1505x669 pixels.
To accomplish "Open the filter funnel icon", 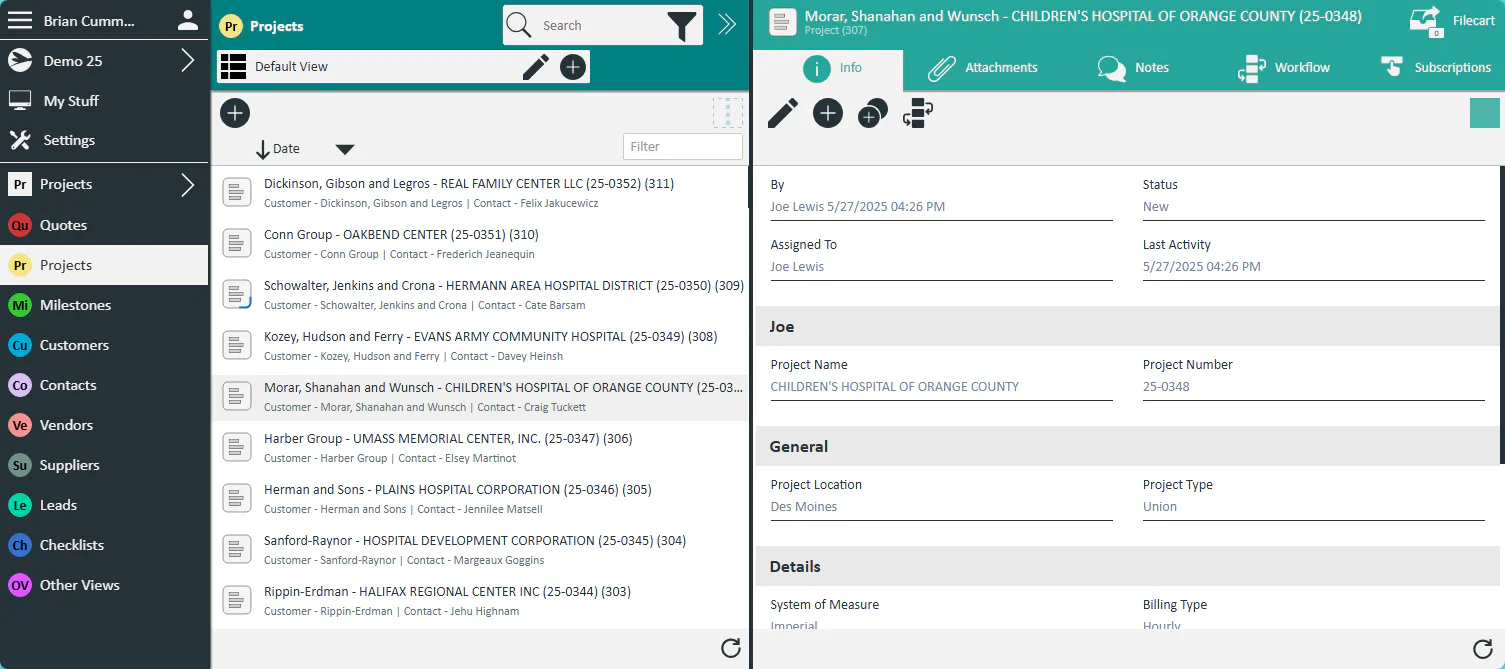I will pos(682,26).
